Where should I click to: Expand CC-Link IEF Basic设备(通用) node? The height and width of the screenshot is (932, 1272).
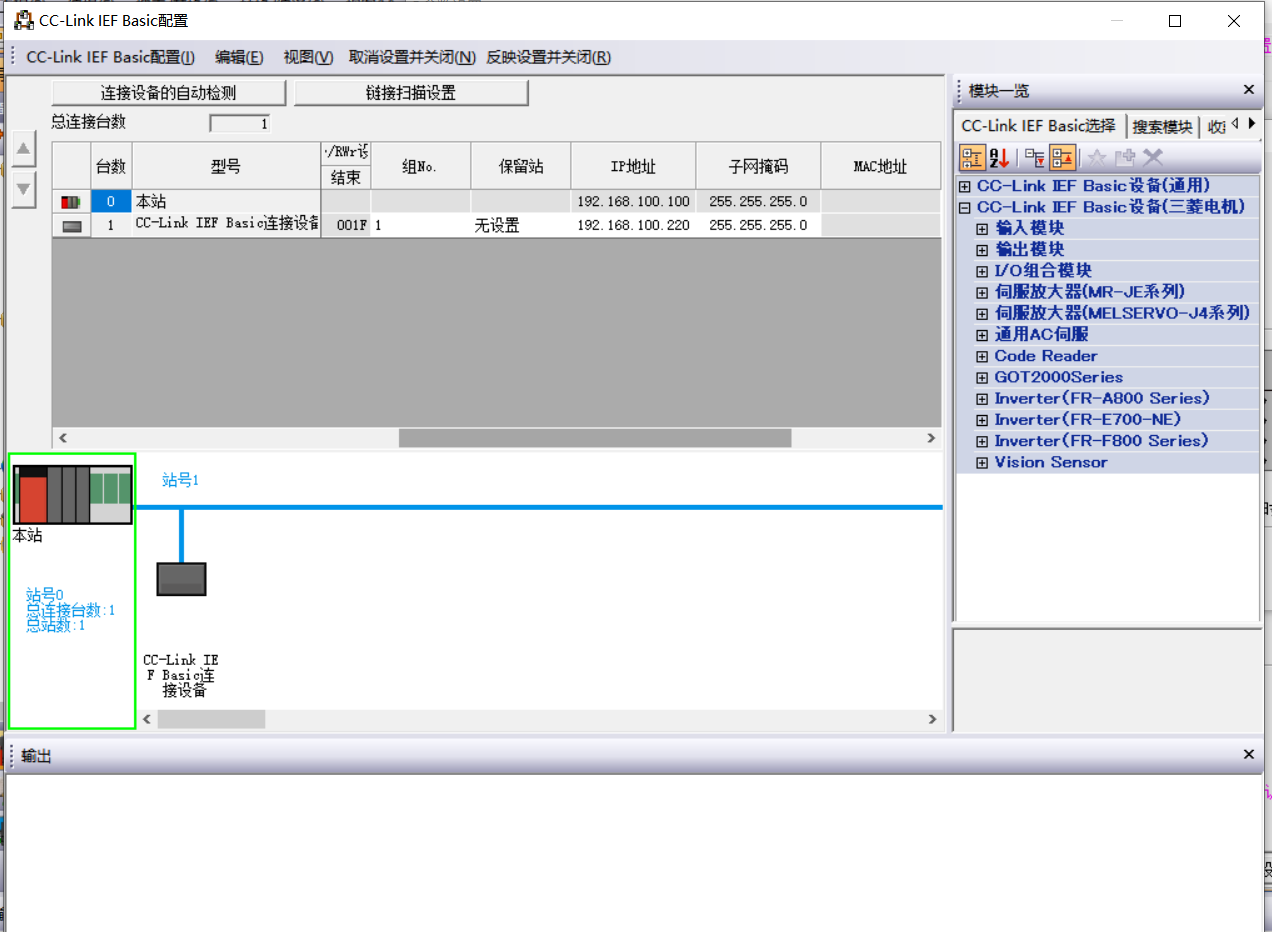(x=965, y=186)
